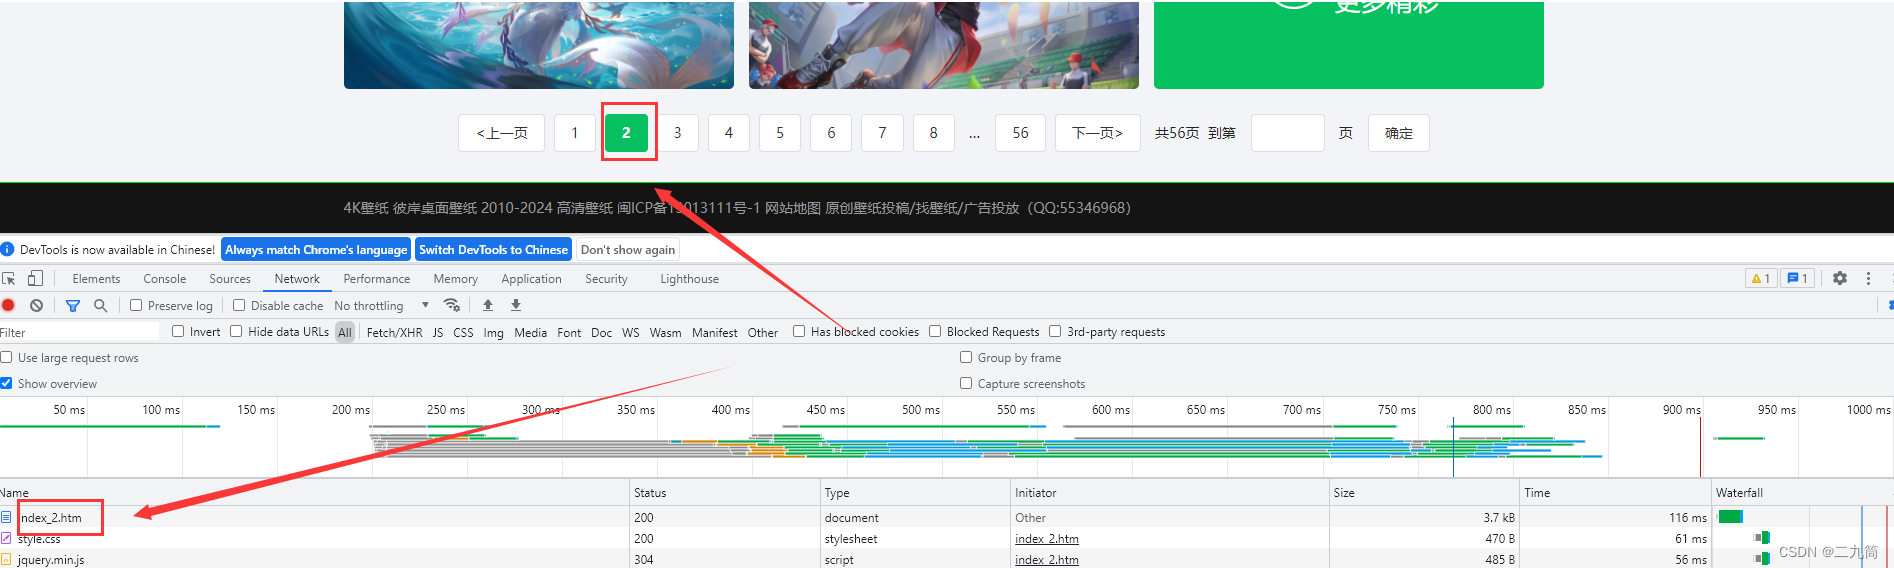Check the Invert filter checkbox
The height and width of the screenshot is (568, 1894).
pos(178,331)
